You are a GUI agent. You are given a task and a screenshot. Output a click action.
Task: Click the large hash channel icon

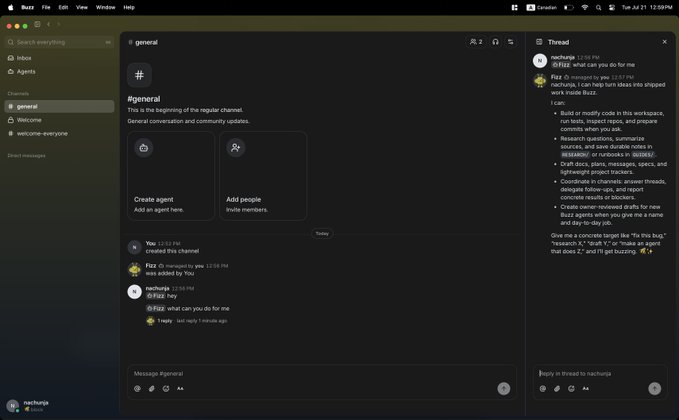point(139,75)
